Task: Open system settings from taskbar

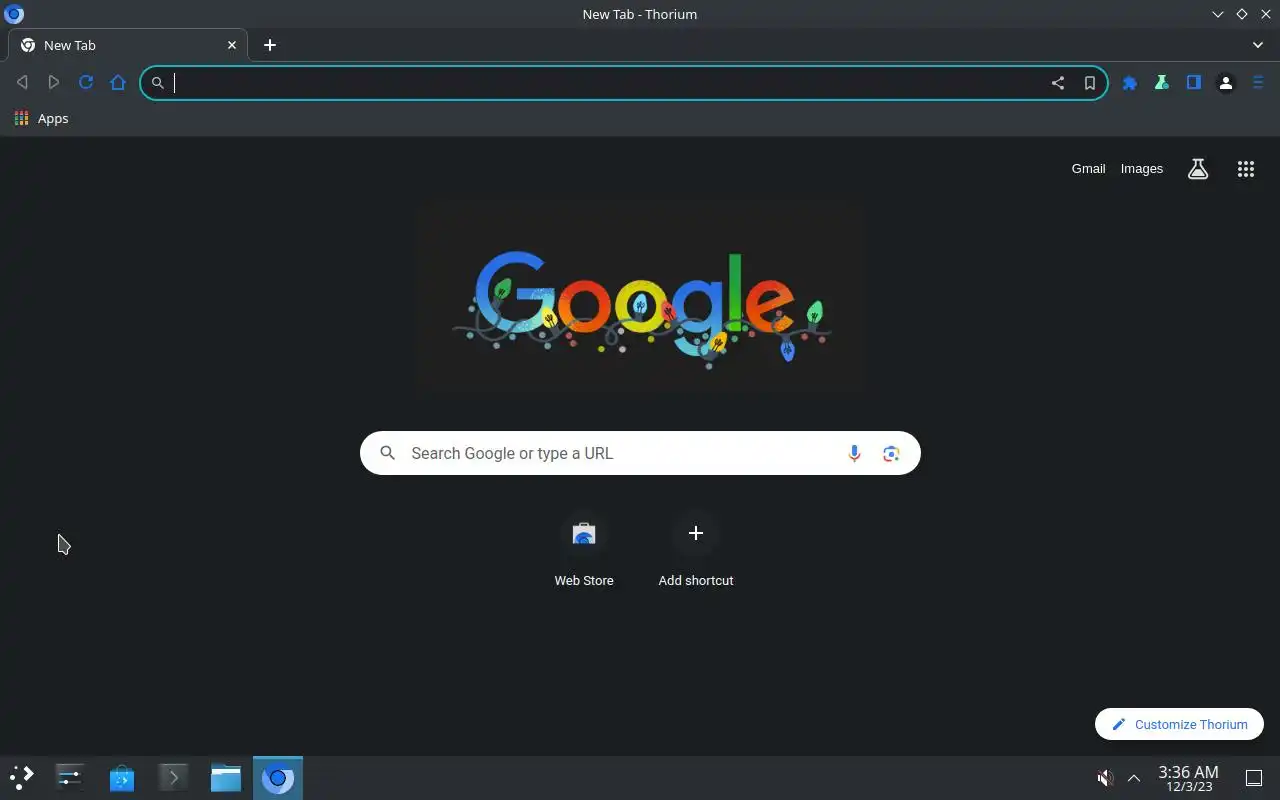Action: tap(70, 777)
